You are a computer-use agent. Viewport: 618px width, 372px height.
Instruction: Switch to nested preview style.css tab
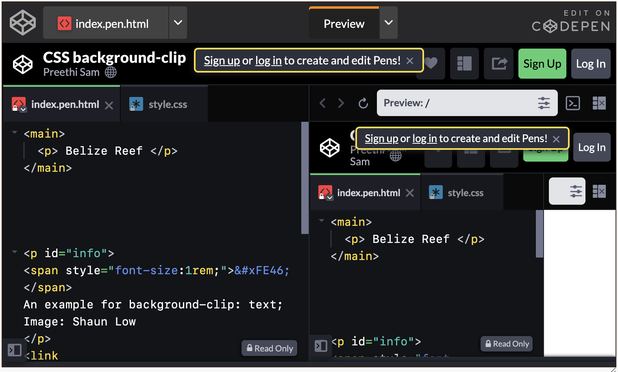(462, 193)
